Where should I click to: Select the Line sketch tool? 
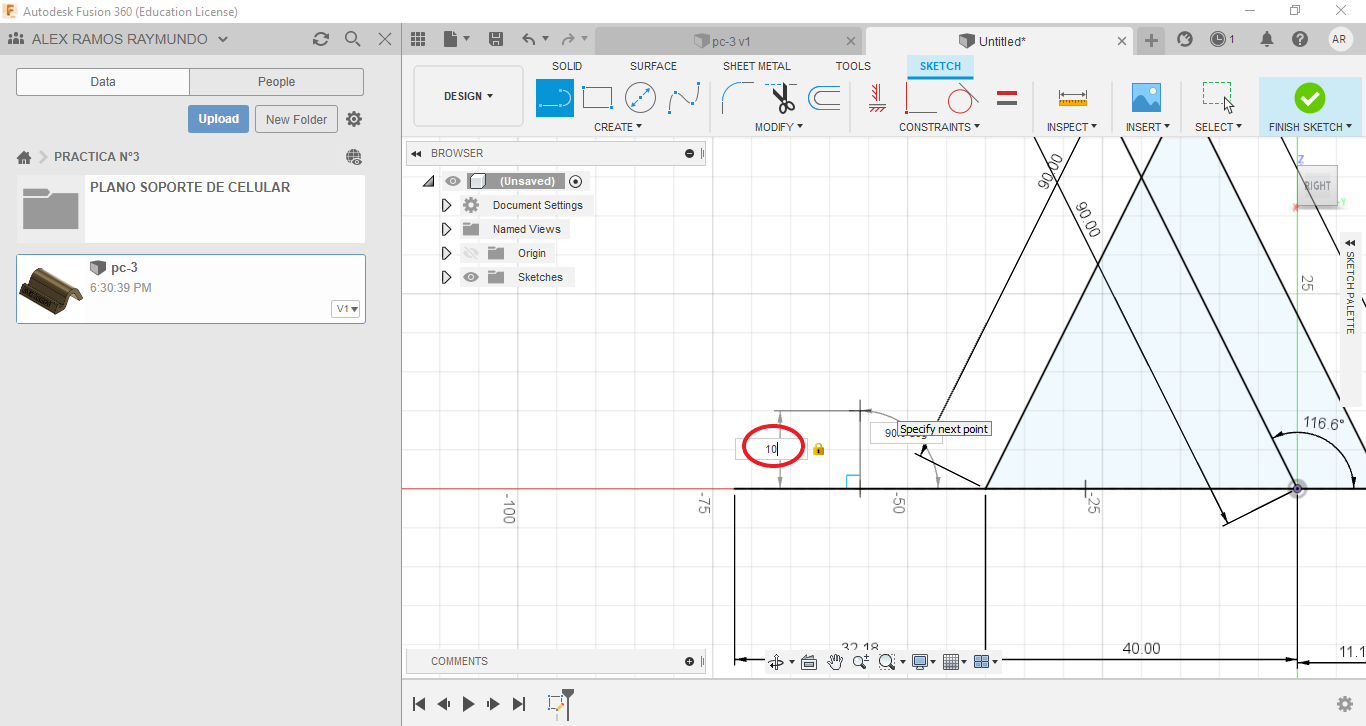(555, 98)
